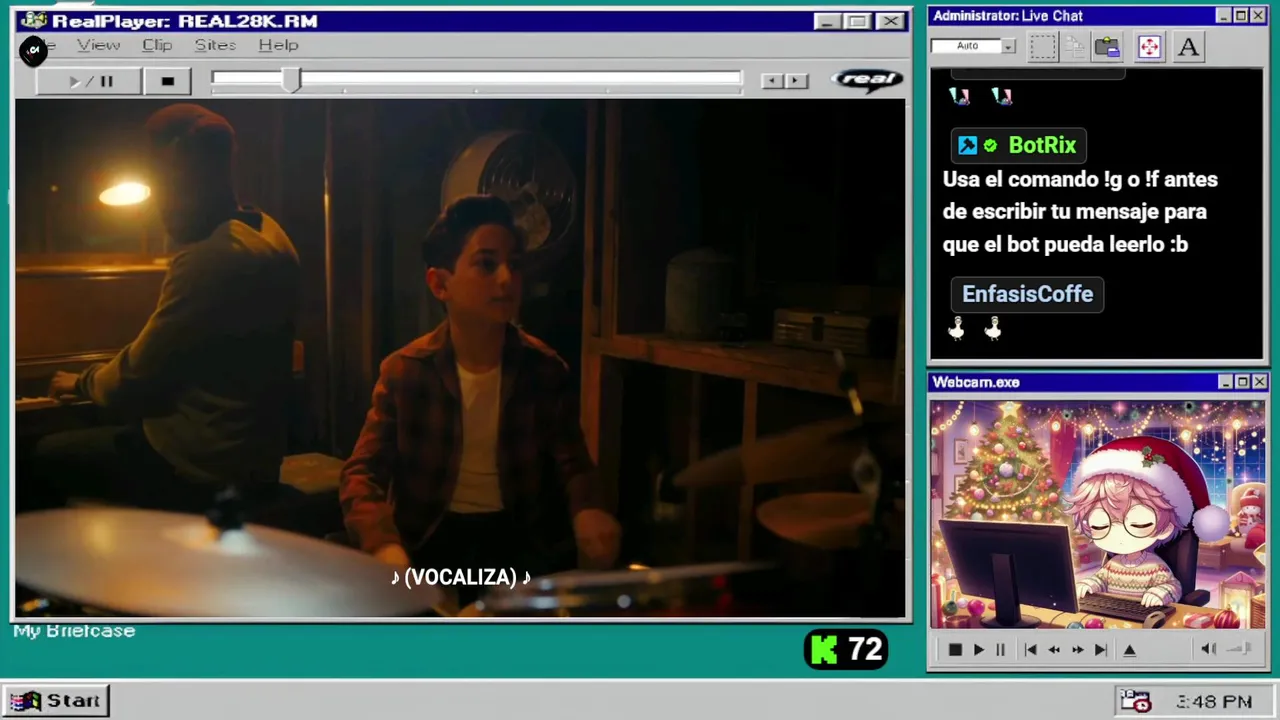
Task: Click the video area in RealPlayer
Action: (460, 358)
